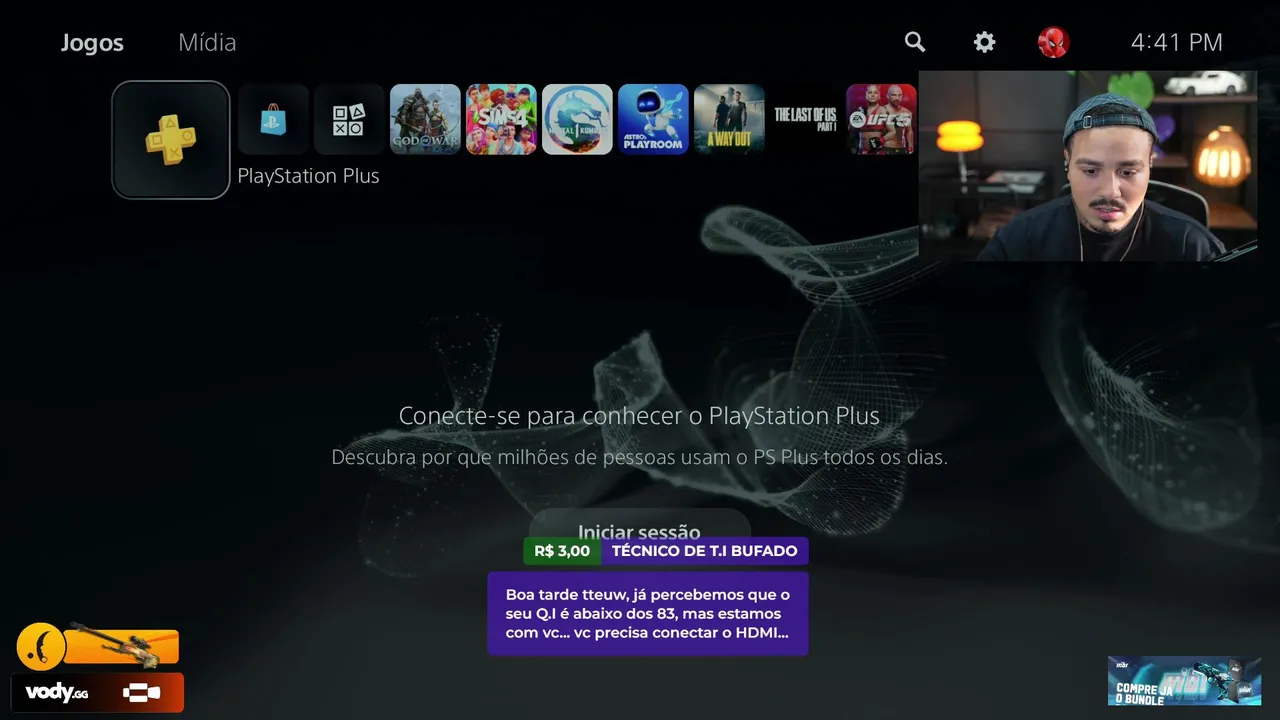
Task: Open the PlayStation Store bag icon
Action: pos(273,119)
